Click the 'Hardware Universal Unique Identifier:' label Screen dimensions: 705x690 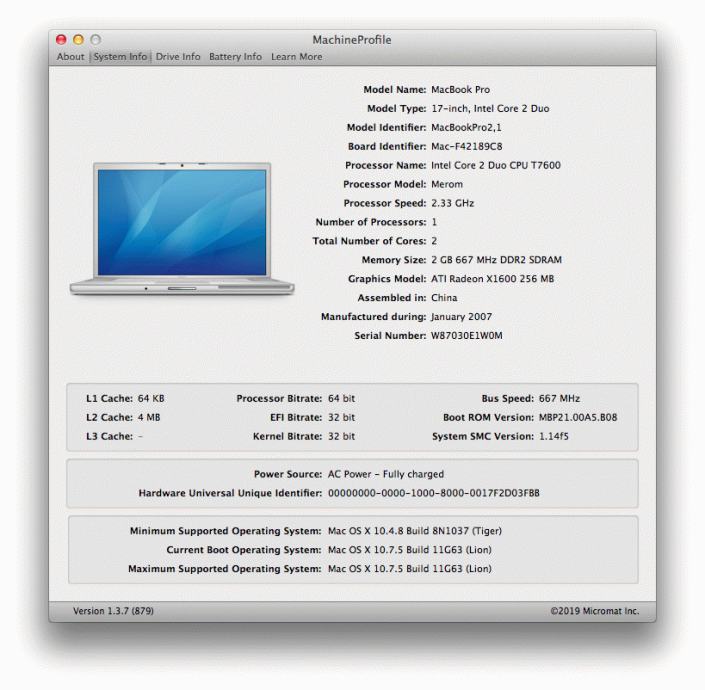click(x=230, y=493)
